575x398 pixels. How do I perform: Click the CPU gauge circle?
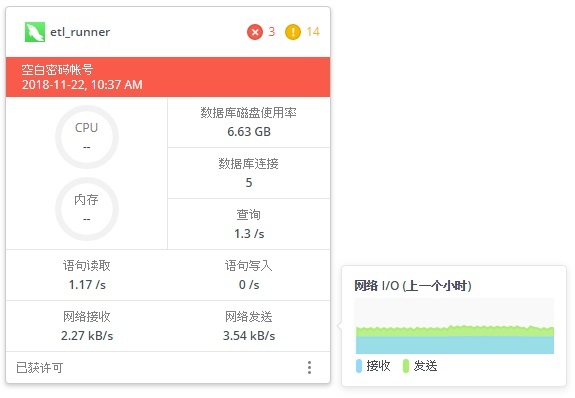pyautogui.click(x=87, y=137)
